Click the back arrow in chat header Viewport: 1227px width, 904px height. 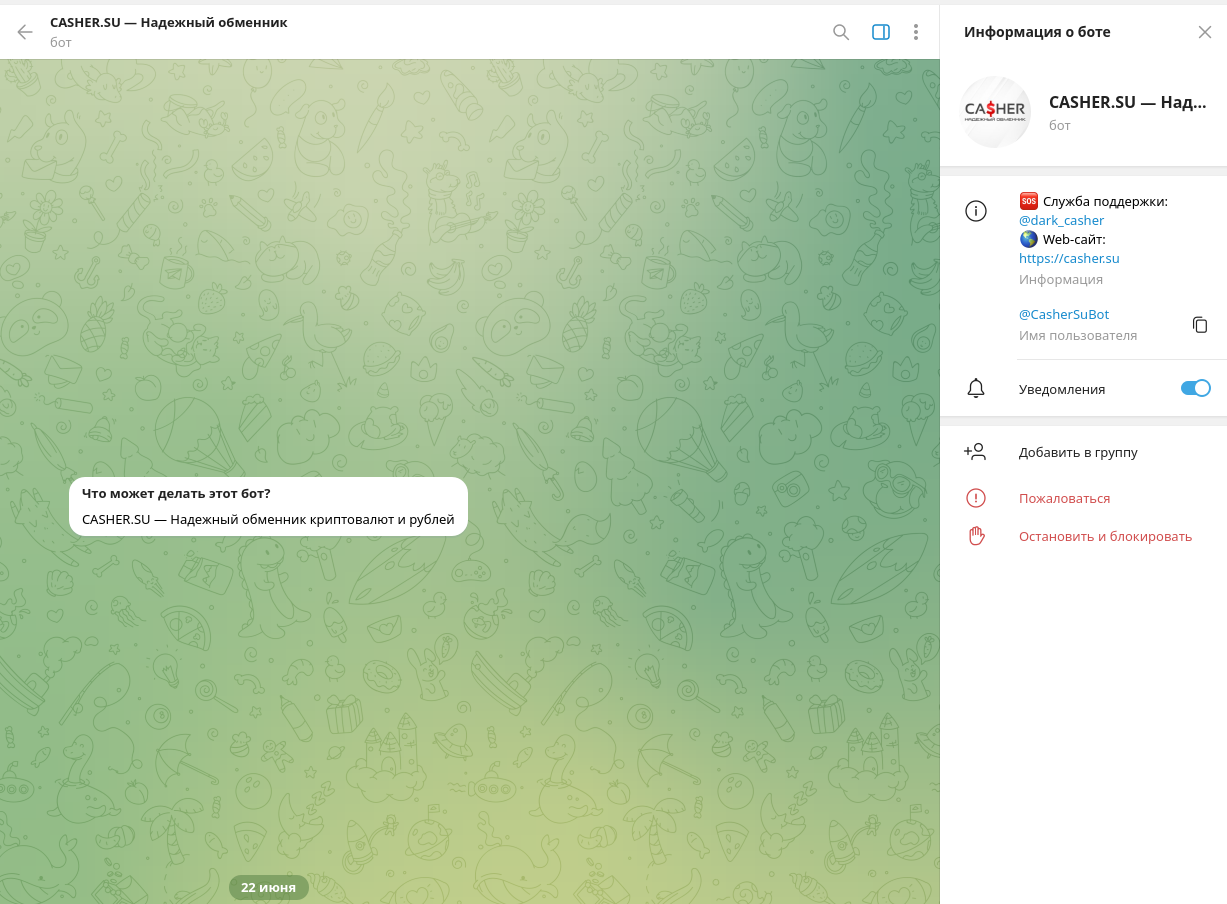25,32
